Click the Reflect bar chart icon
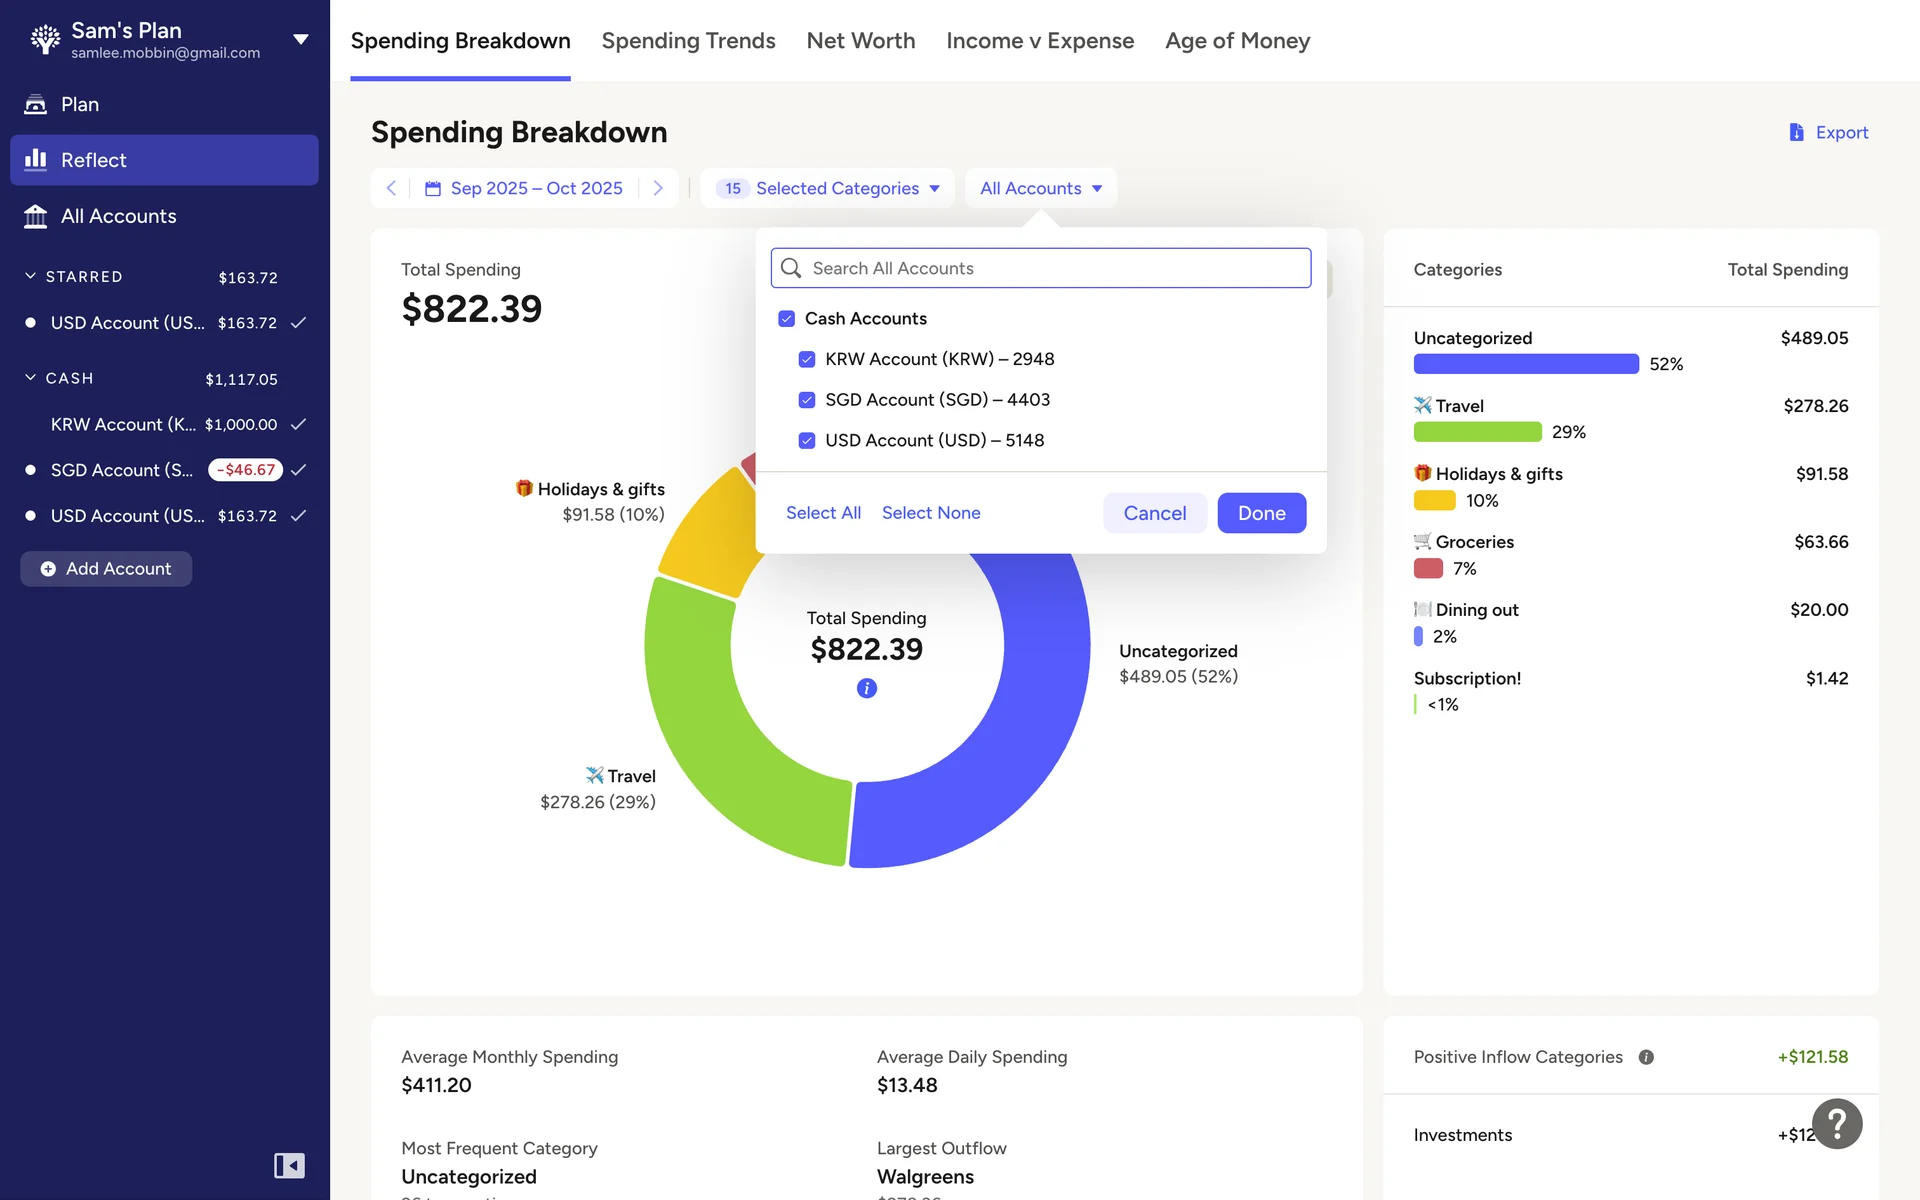The width and height of the screenshot is (1920, 1200). pyautogui.click(x=36, y=160)
